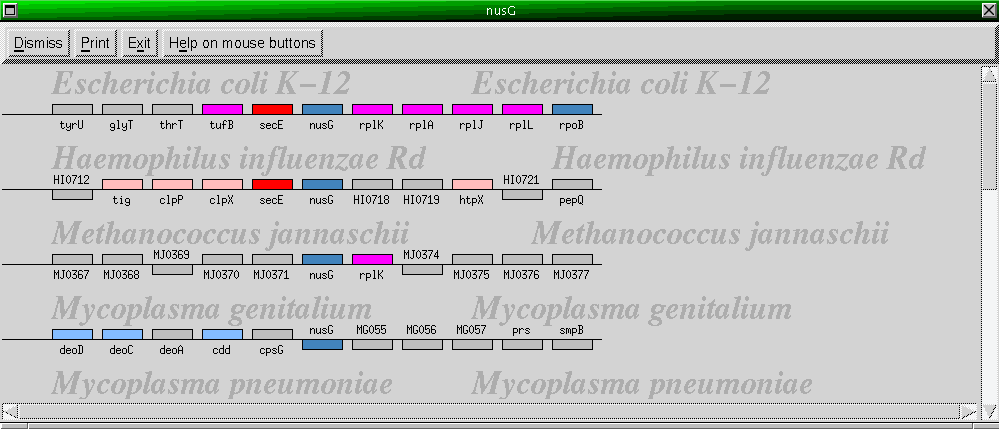
Task: Select the magenta tufB gene box
Action: point(222,109)
